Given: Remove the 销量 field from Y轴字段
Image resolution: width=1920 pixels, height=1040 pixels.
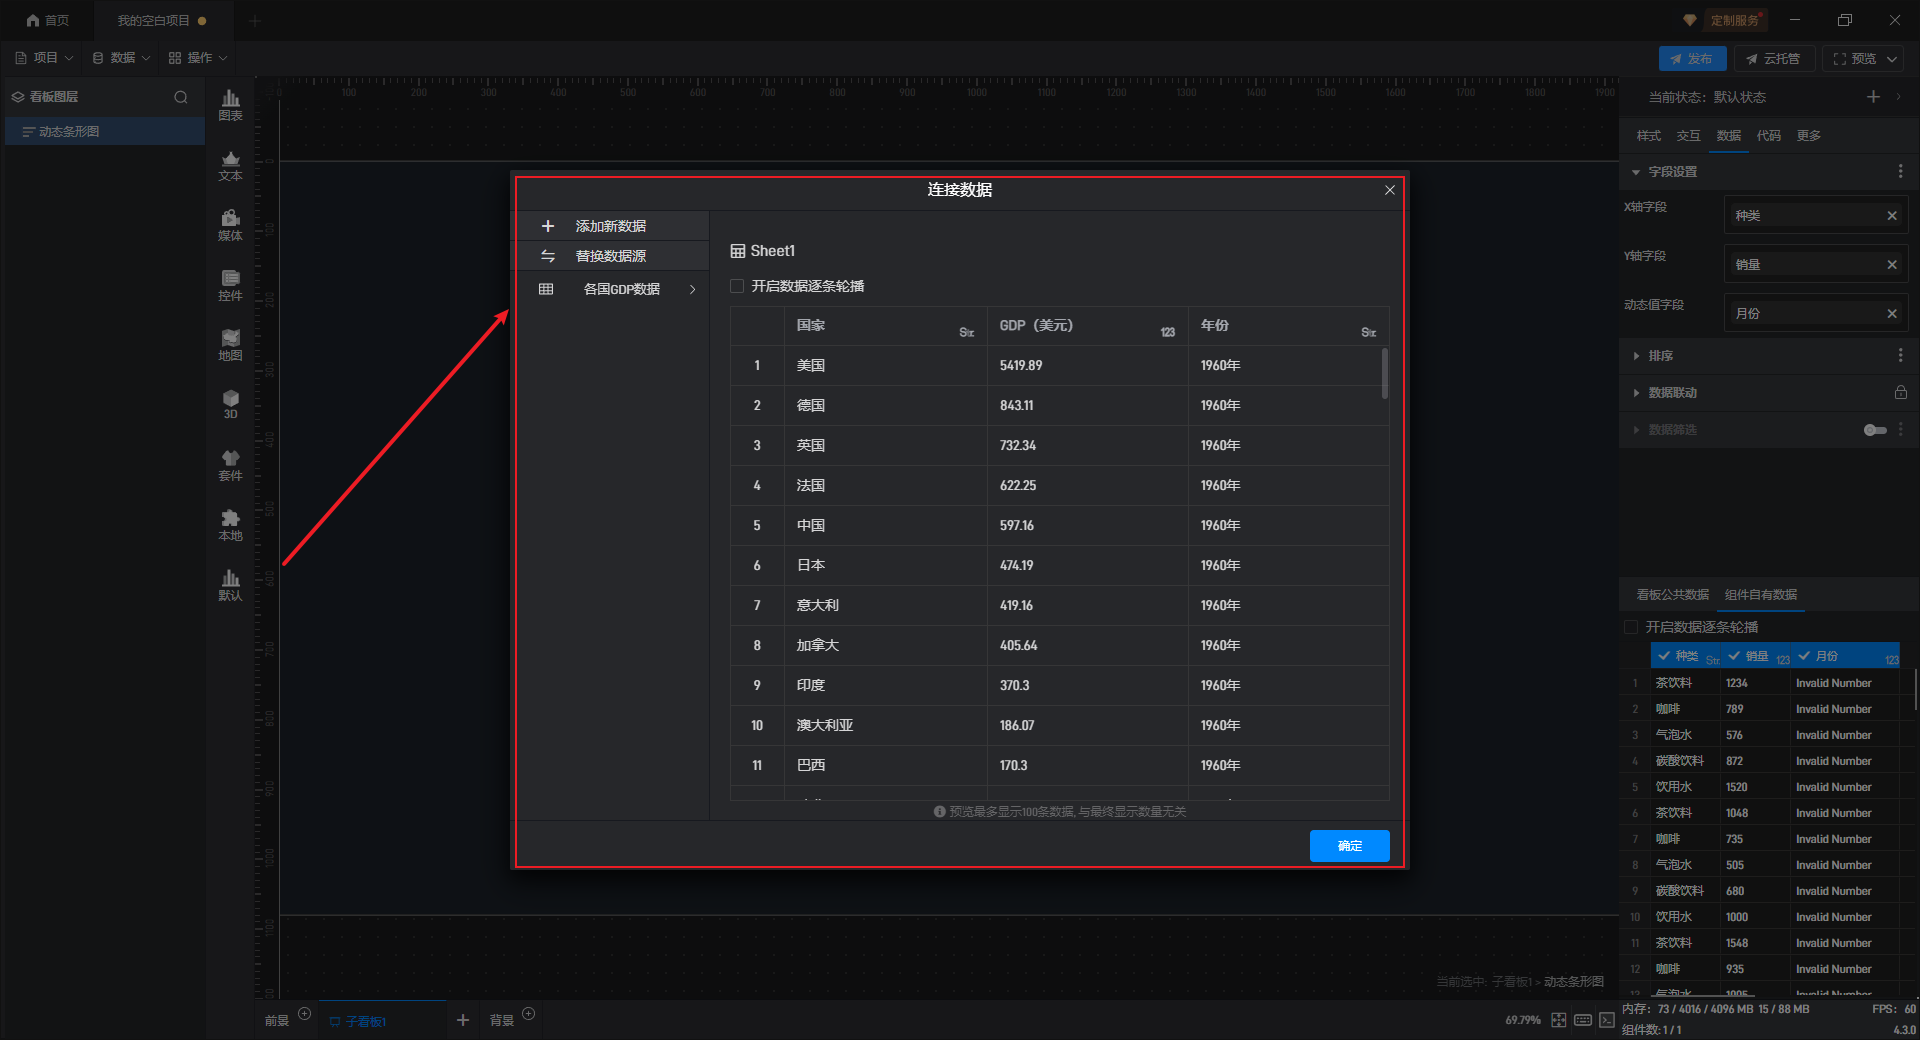Looking at the screenshot, I should (x=1892, y=265).
